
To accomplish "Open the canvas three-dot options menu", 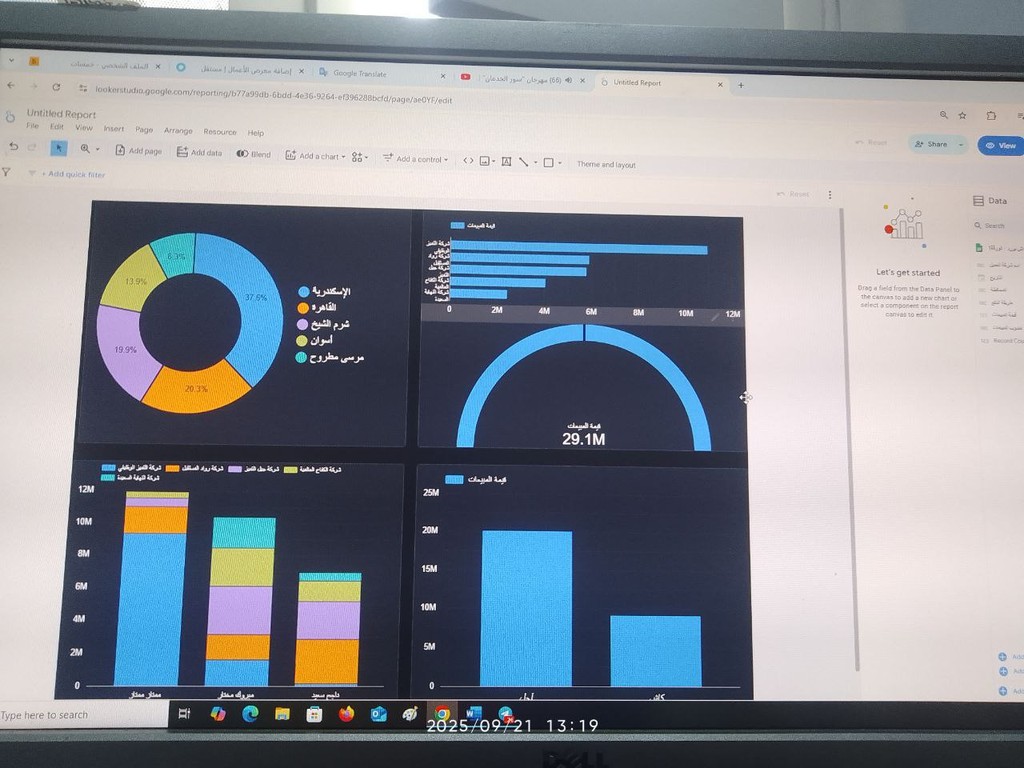I will pyautogui.click(x=830, y=195).
